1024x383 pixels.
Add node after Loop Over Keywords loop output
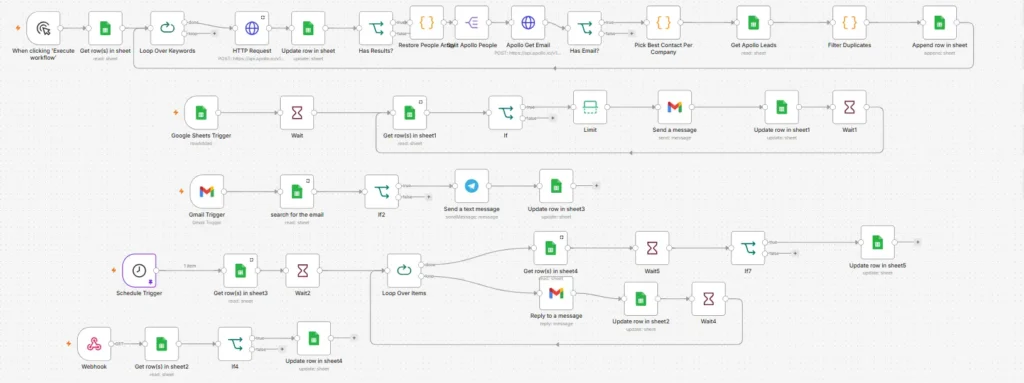(215, 33)
